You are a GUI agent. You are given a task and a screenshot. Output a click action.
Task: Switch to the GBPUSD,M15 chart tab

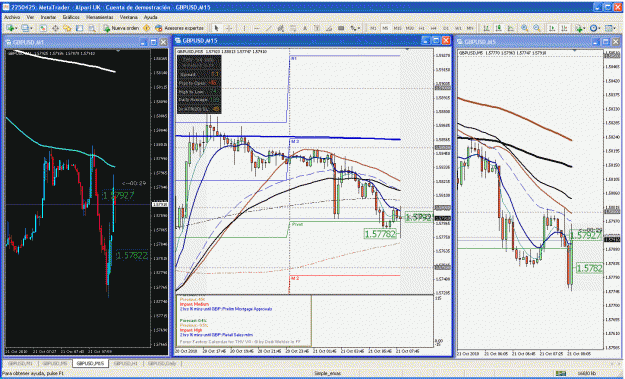click(x=90, y=363)
